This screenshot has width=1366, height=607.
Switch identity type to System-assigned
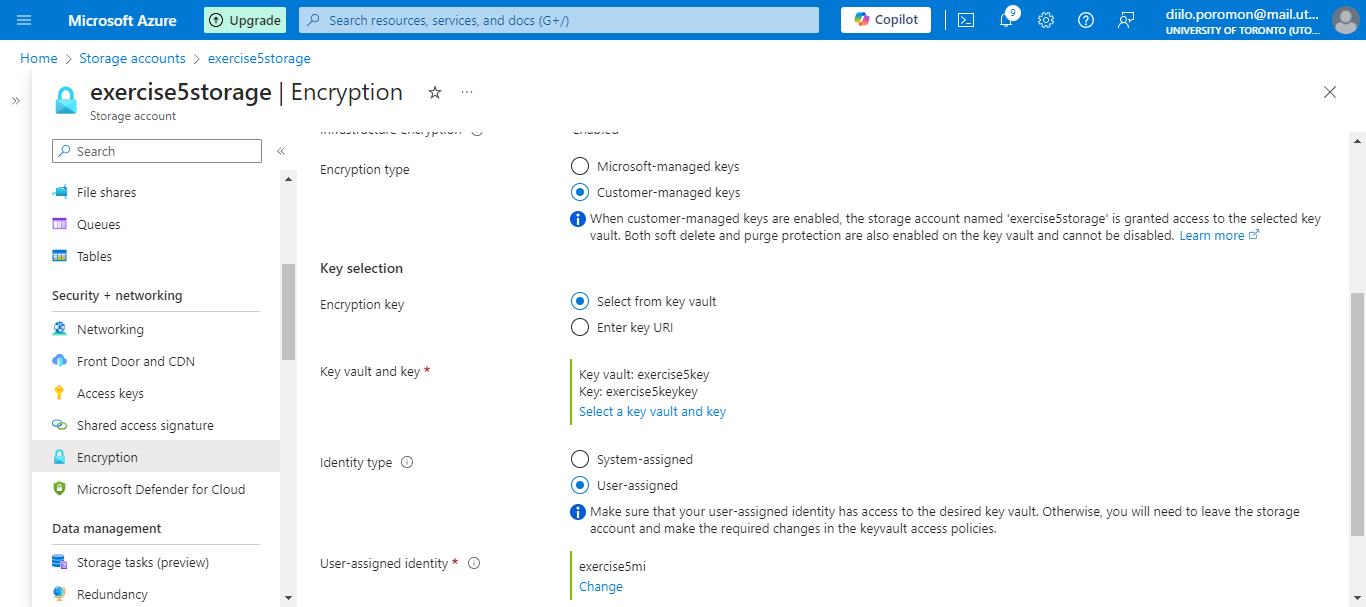click(x=580, y=459)
